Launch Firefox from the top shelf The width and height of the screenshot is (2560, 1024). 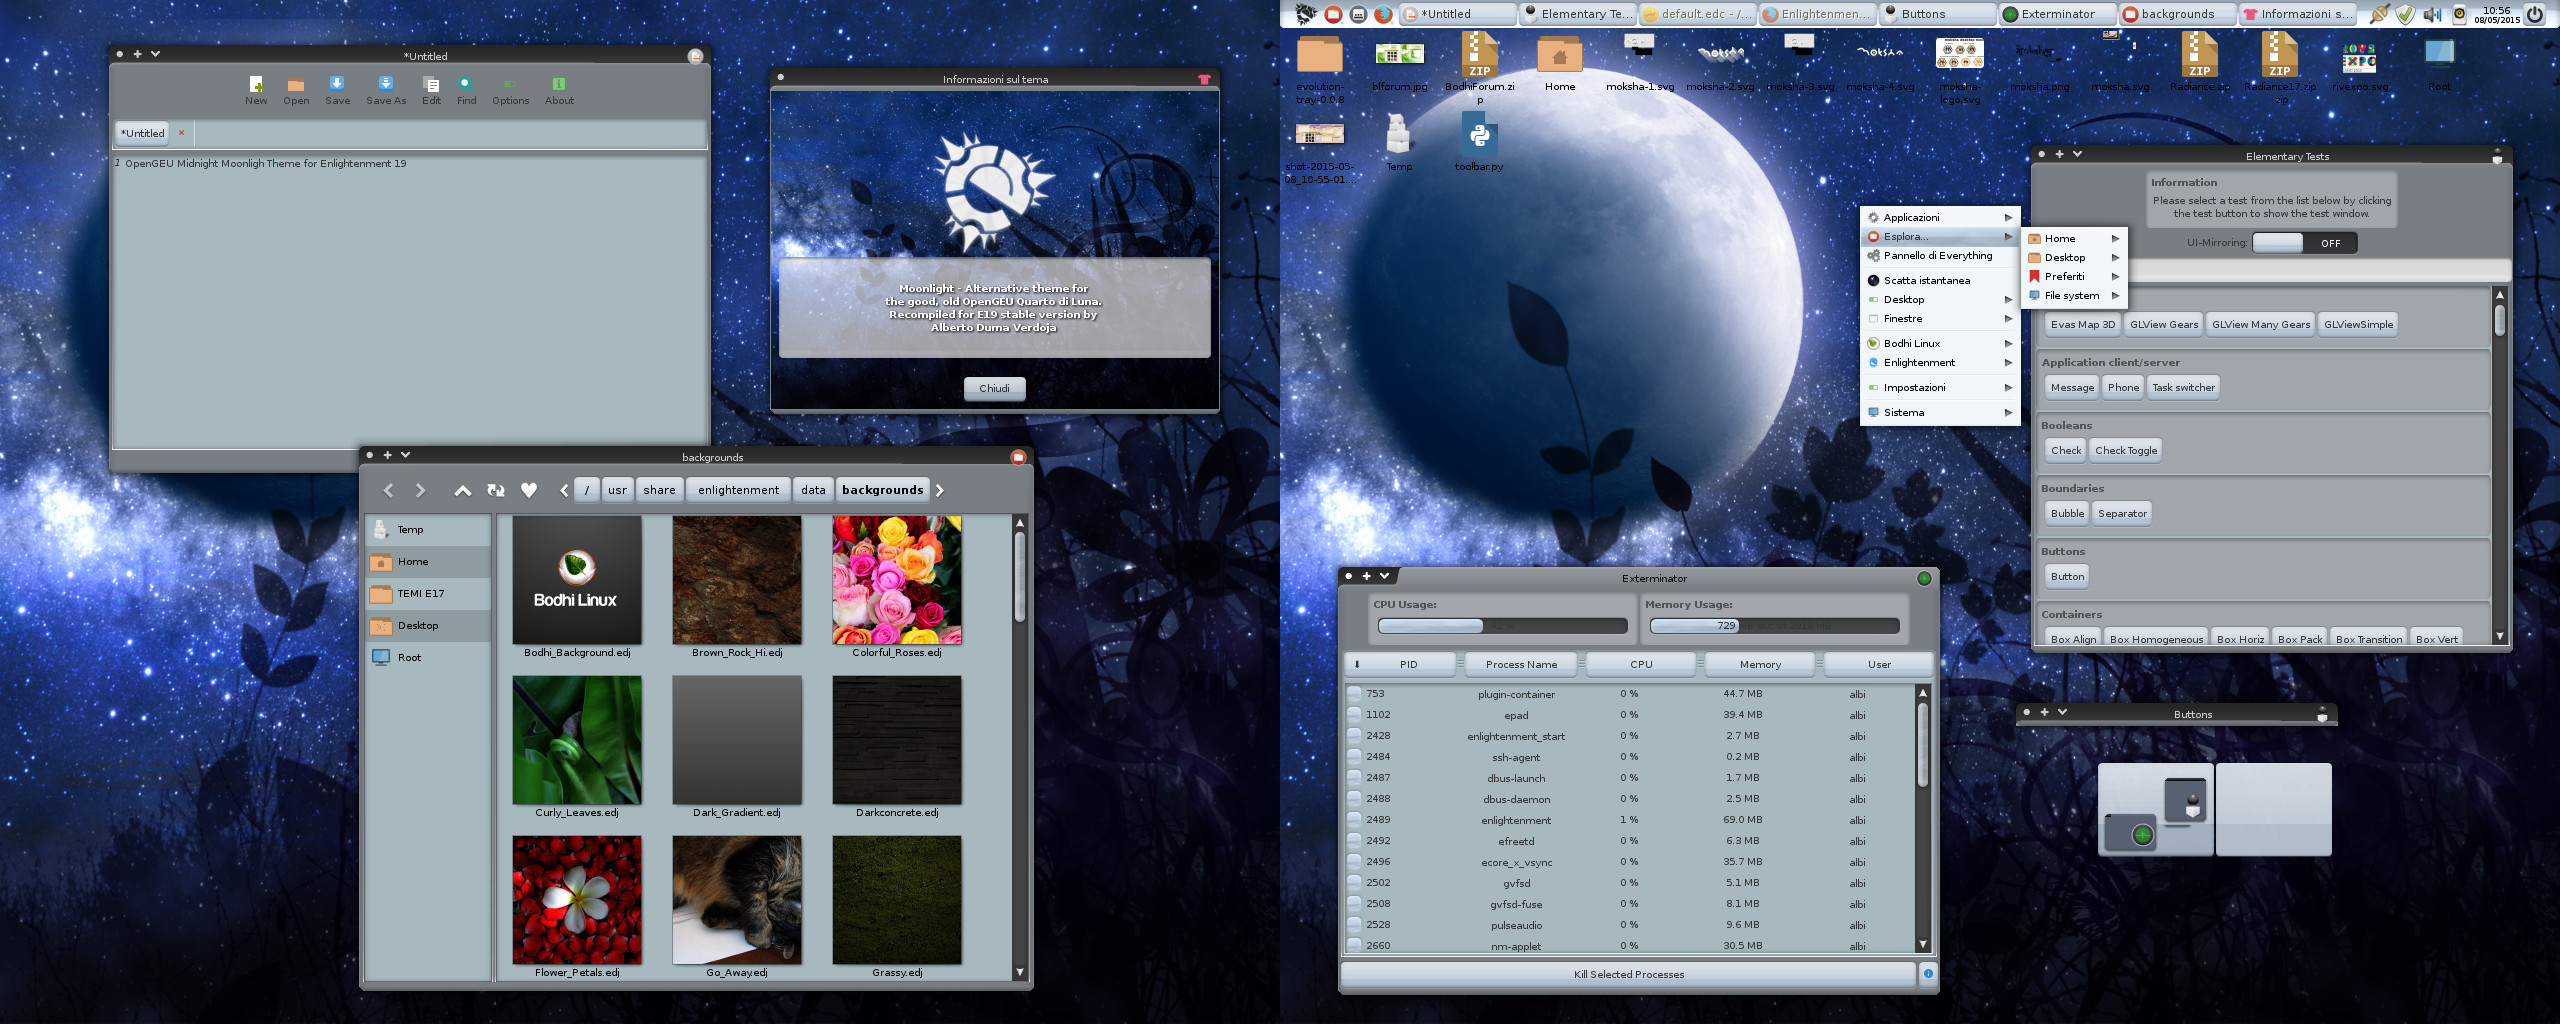[1383, 14]
